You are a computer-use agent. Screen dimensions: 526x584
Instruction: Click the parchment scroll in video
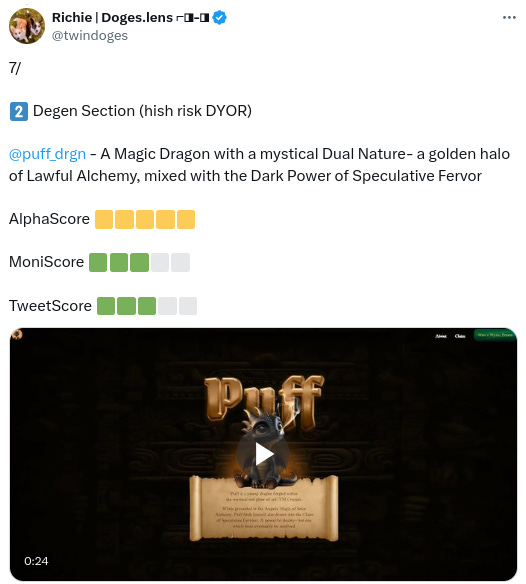coord(264,508)
